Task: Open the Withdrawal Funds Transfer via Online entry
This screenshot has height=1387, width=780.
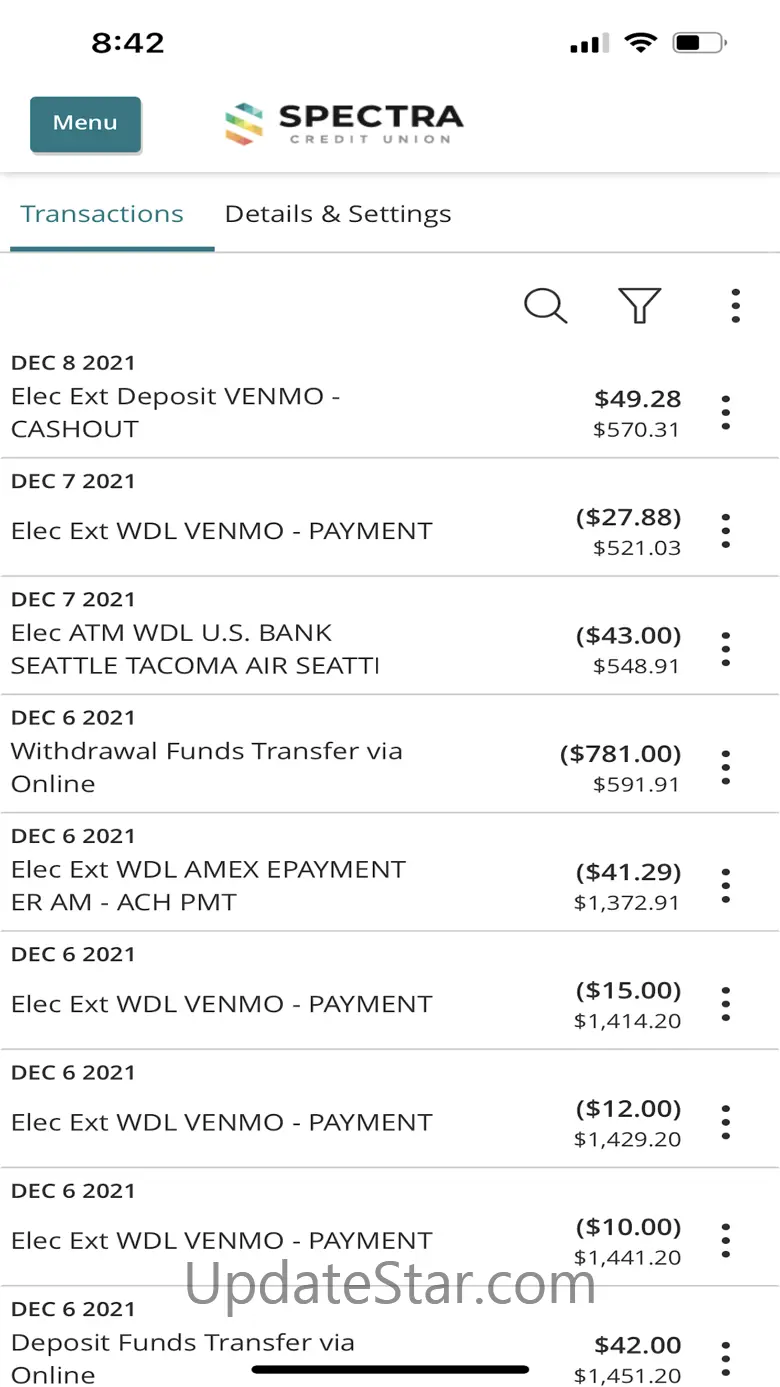Action: [390, 754]
